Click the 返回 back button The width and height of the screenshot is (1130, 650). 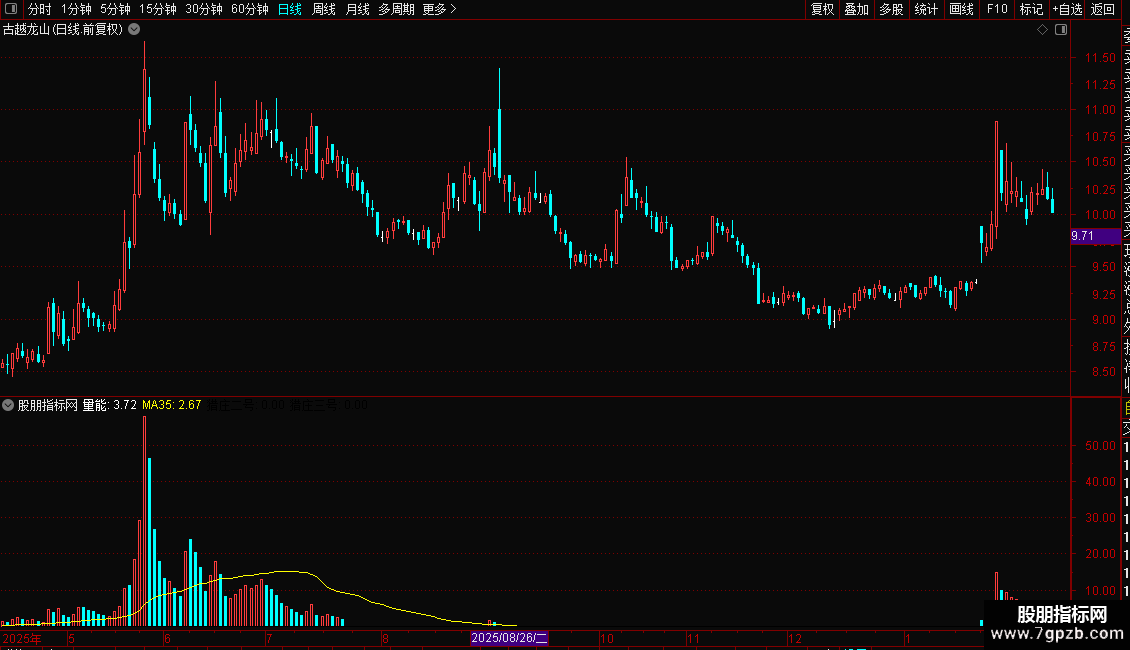click(1103, 9)
